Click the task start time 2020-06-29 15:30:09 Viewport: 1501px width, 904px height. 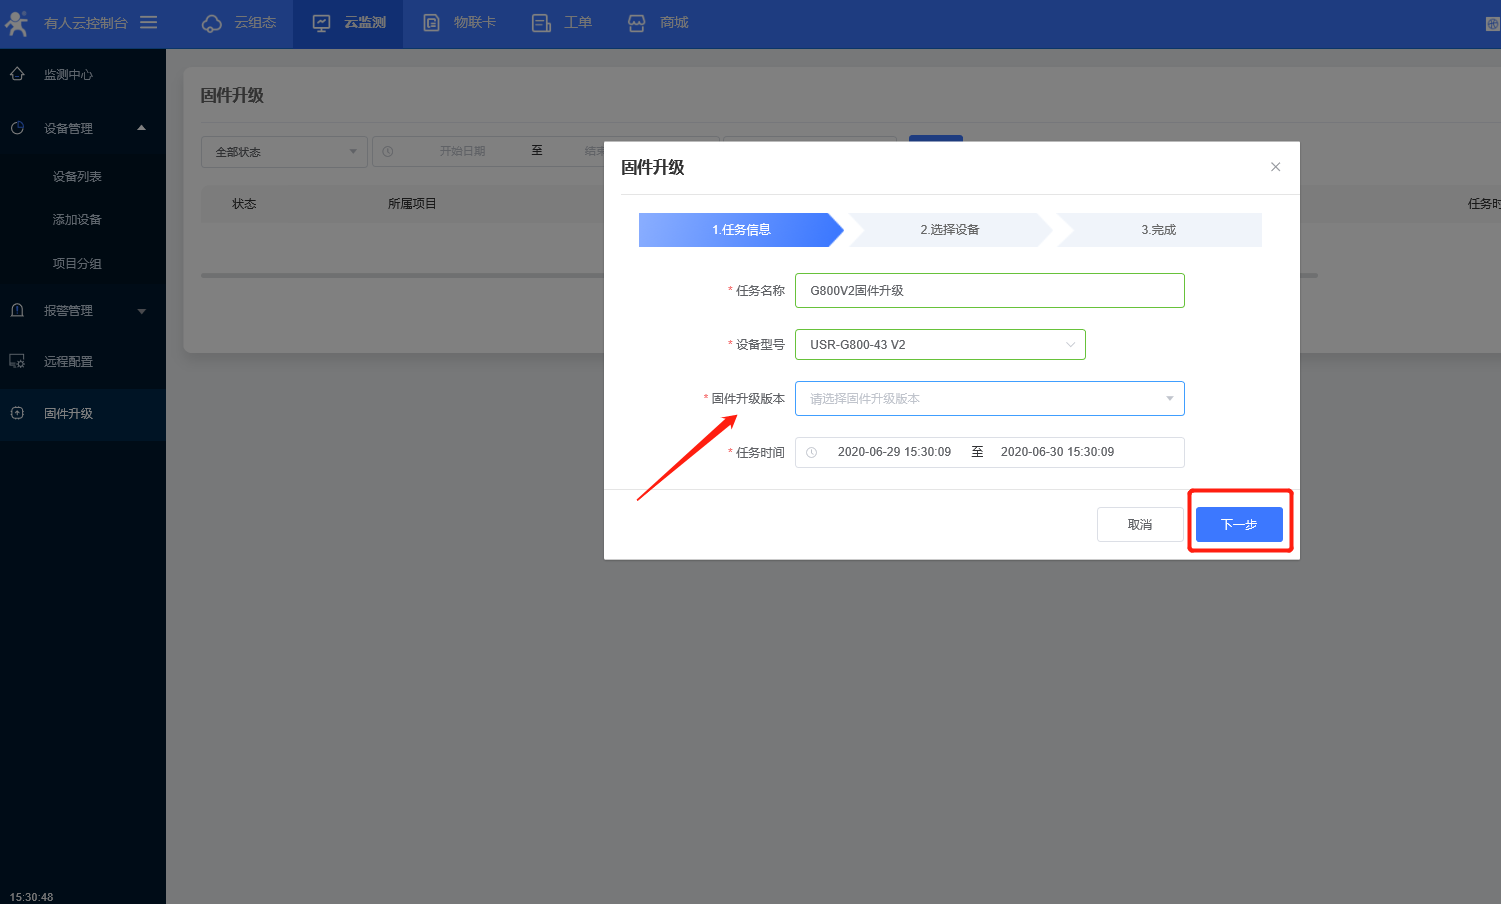(x=894, y=452)
